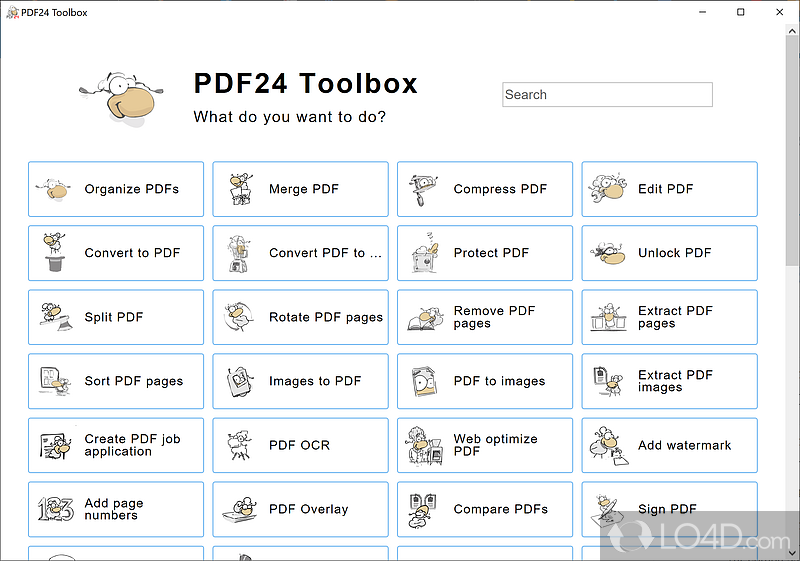The height and width of the screenshot is (561, 800).
Task: Click the Compress PDF icon
Action: pyautogui.click(x=423, y=189)
